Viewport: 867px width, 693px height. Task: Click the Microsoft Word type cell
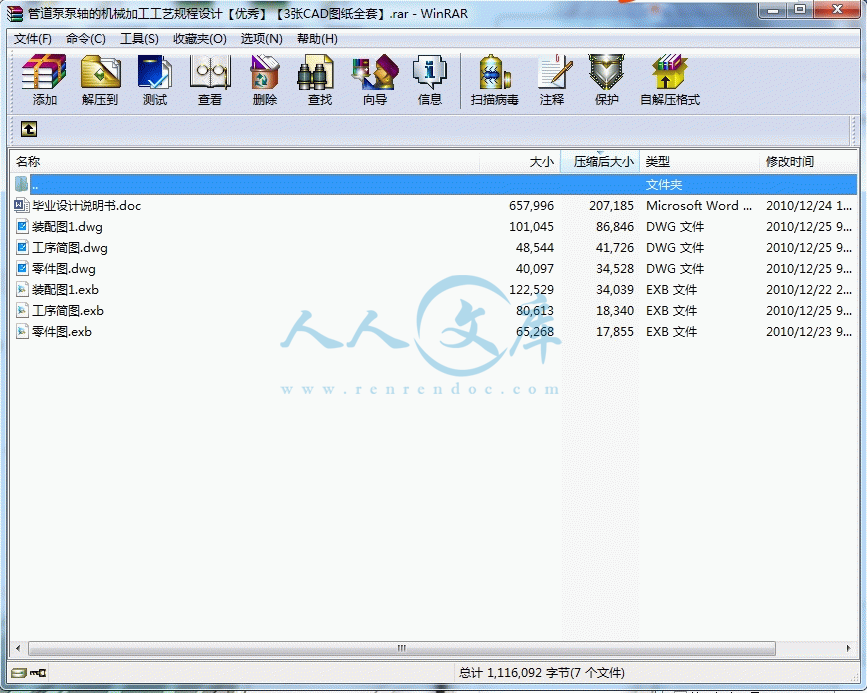coord(699,206)
